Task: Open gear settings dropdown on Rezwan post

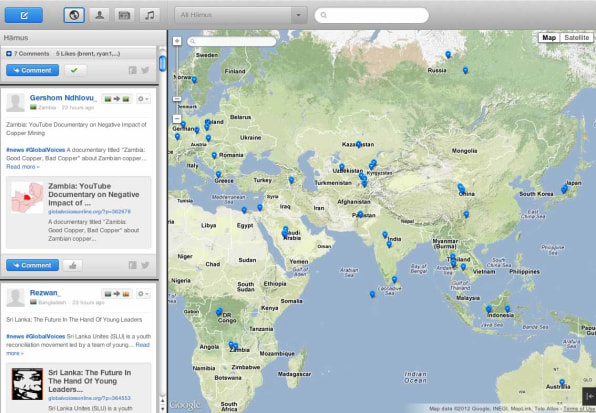Action: pyautogui.click(x=143, y=294)
